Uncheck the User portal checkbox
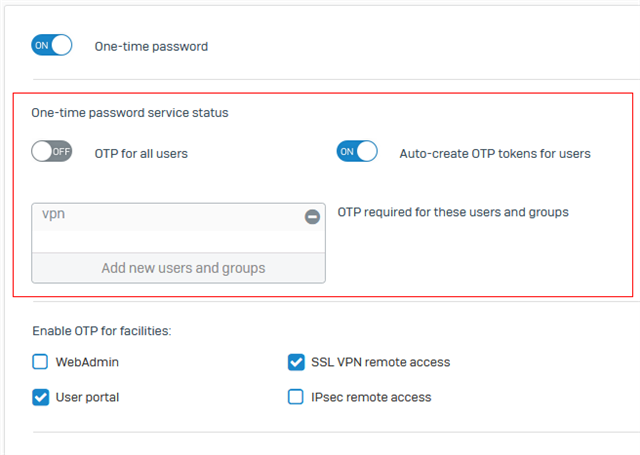The height and width of the screenshot is (455, 640). point(40,397)
